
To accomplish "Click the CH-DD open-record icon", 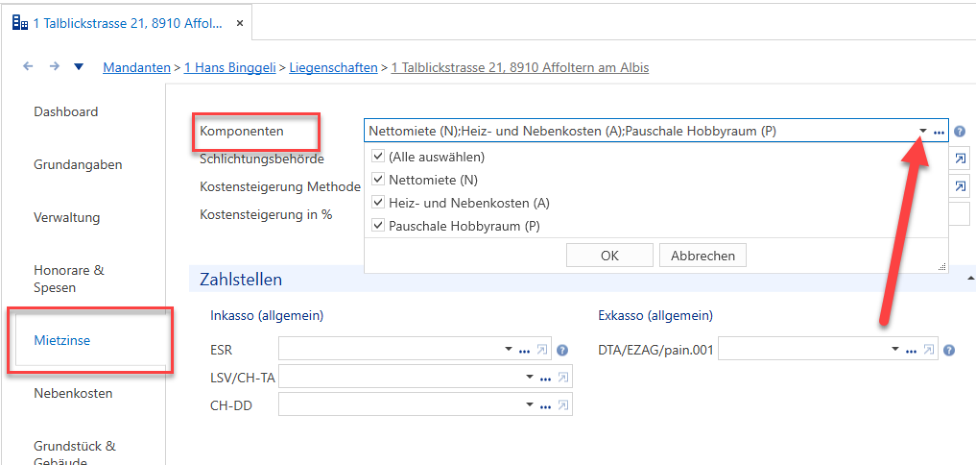I will [563, 405].
